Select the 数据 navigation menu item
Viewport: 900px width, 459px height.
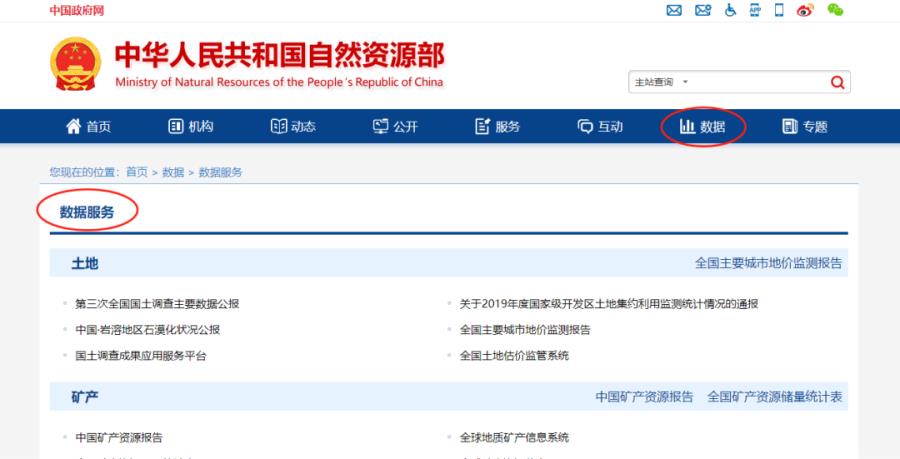702,126
